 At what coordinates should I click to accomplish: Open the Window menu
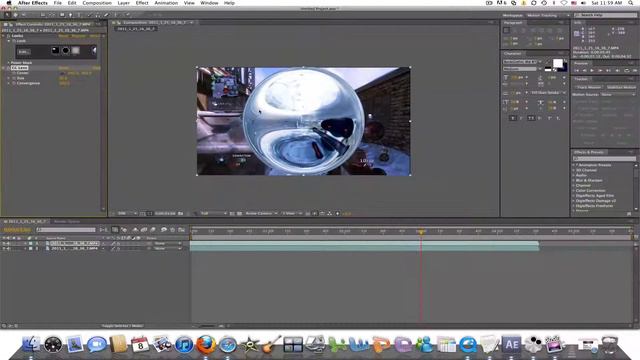(x=209, y=3)
